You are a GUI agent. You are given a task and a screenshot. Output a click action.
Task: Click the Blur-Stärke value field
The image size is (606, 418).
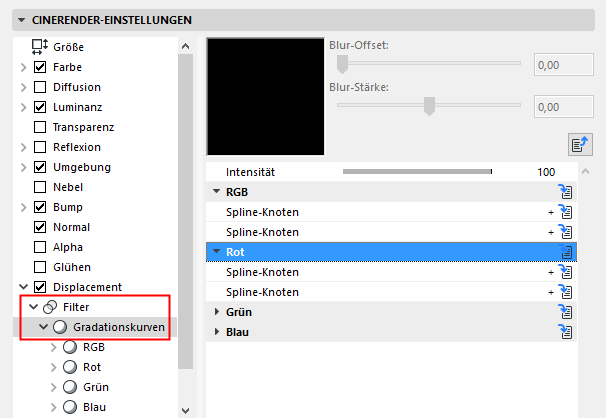click(x=563, y=107)
